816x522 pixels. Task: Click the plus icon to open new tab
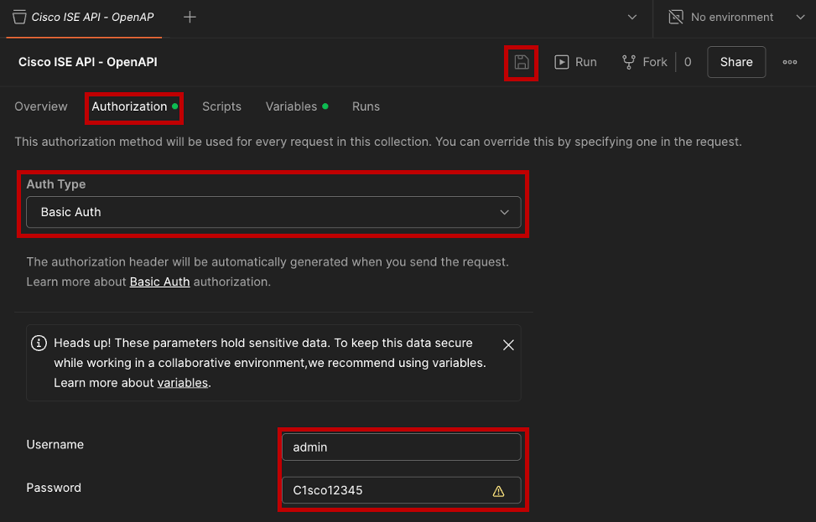(190, 17)
